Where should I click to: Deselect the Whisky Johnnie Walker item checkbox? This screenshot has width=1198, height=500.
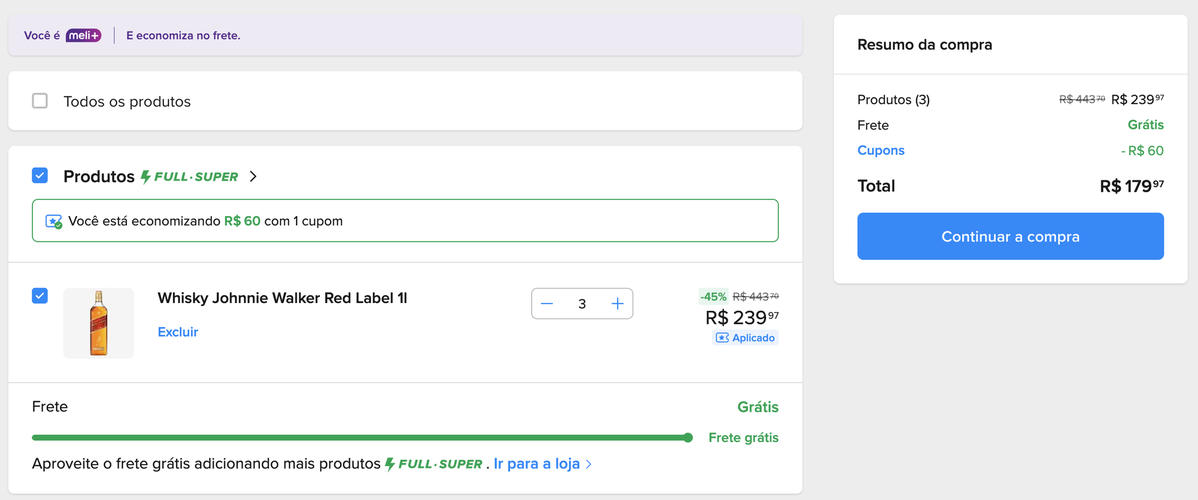[40, 296]
